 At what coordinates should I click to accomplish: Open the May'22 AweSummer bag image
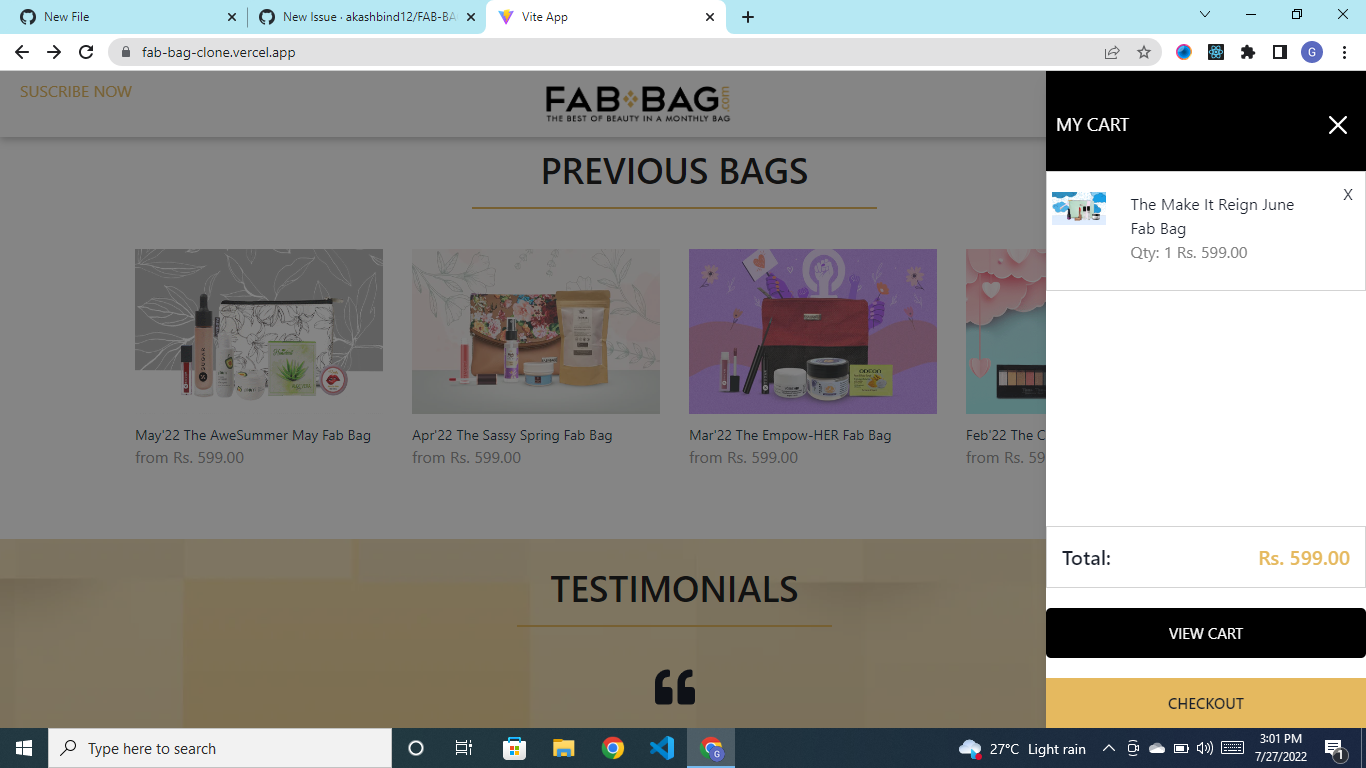(x=259, y=331)
